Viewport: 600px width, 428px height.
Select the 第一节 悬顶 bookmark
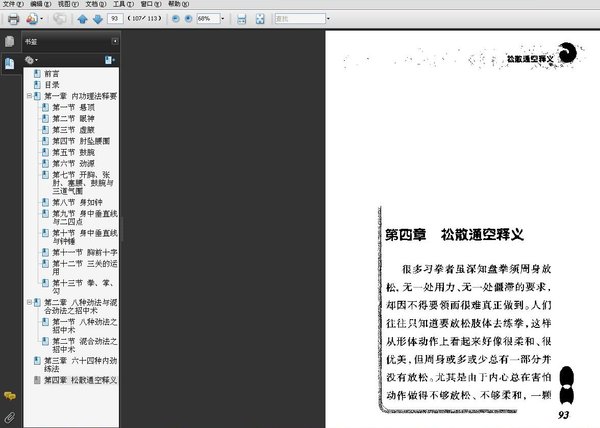pos(73,107)
